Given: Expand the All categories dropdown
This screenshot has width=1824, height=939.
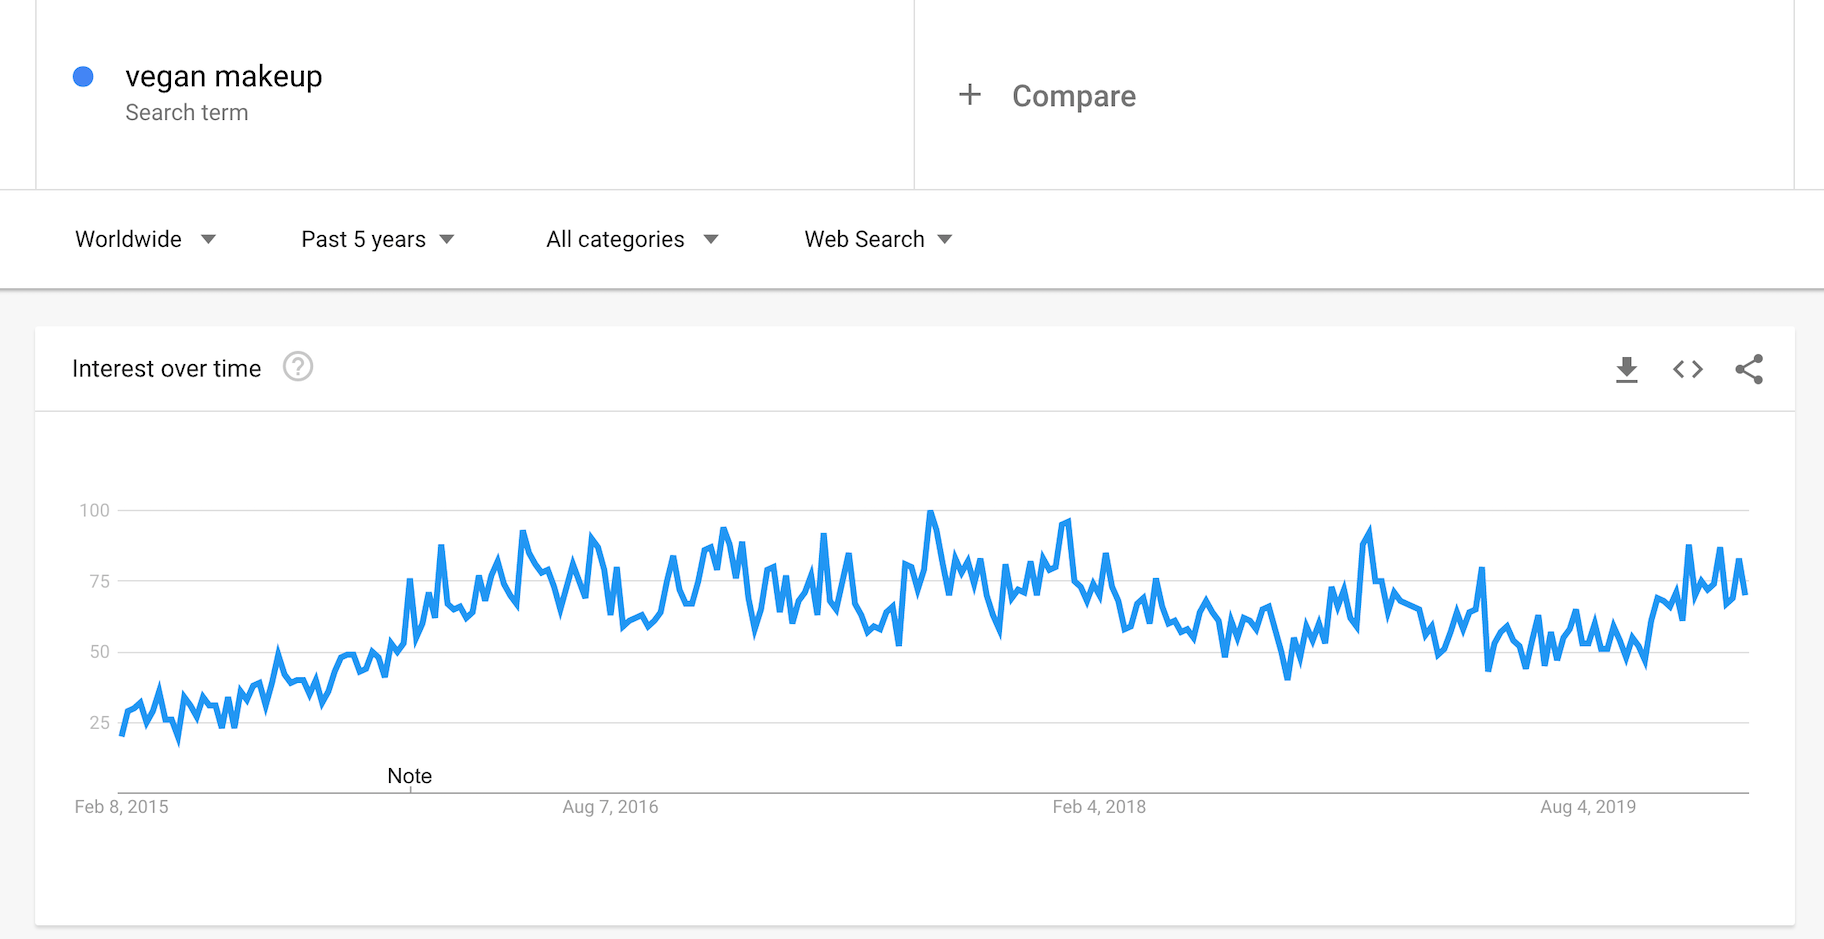Looking at the screenshot, I should tap(632, 239).
